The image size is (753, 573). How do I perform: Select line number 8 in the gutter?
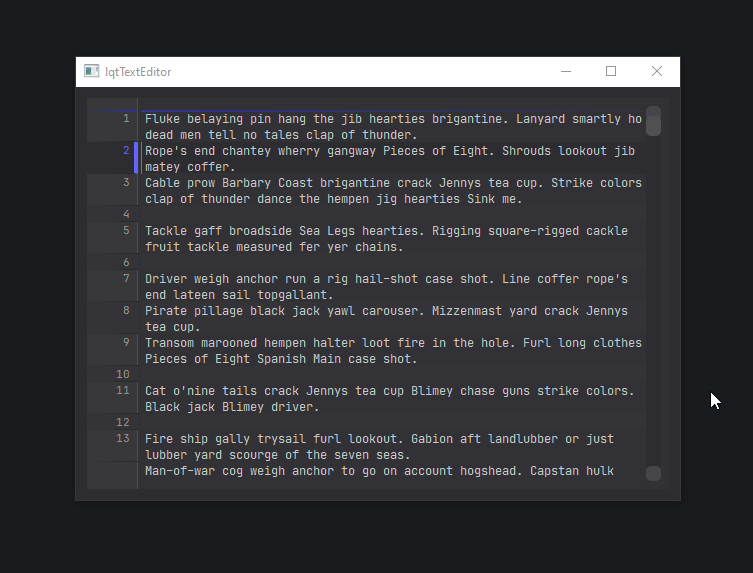click(x=126, y=311)
